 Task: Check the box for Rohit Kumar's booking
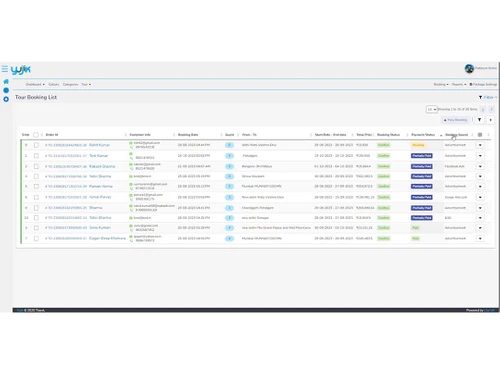36,145
